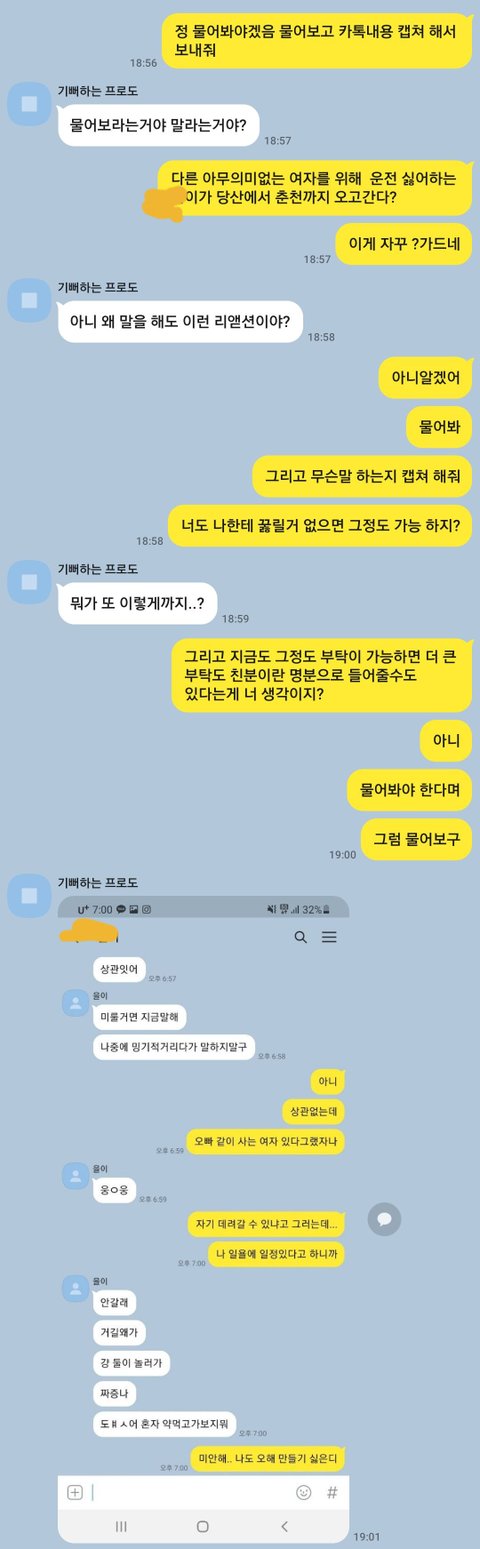Tap the Instagram notification icon in status bar

(x=146, y=909)
